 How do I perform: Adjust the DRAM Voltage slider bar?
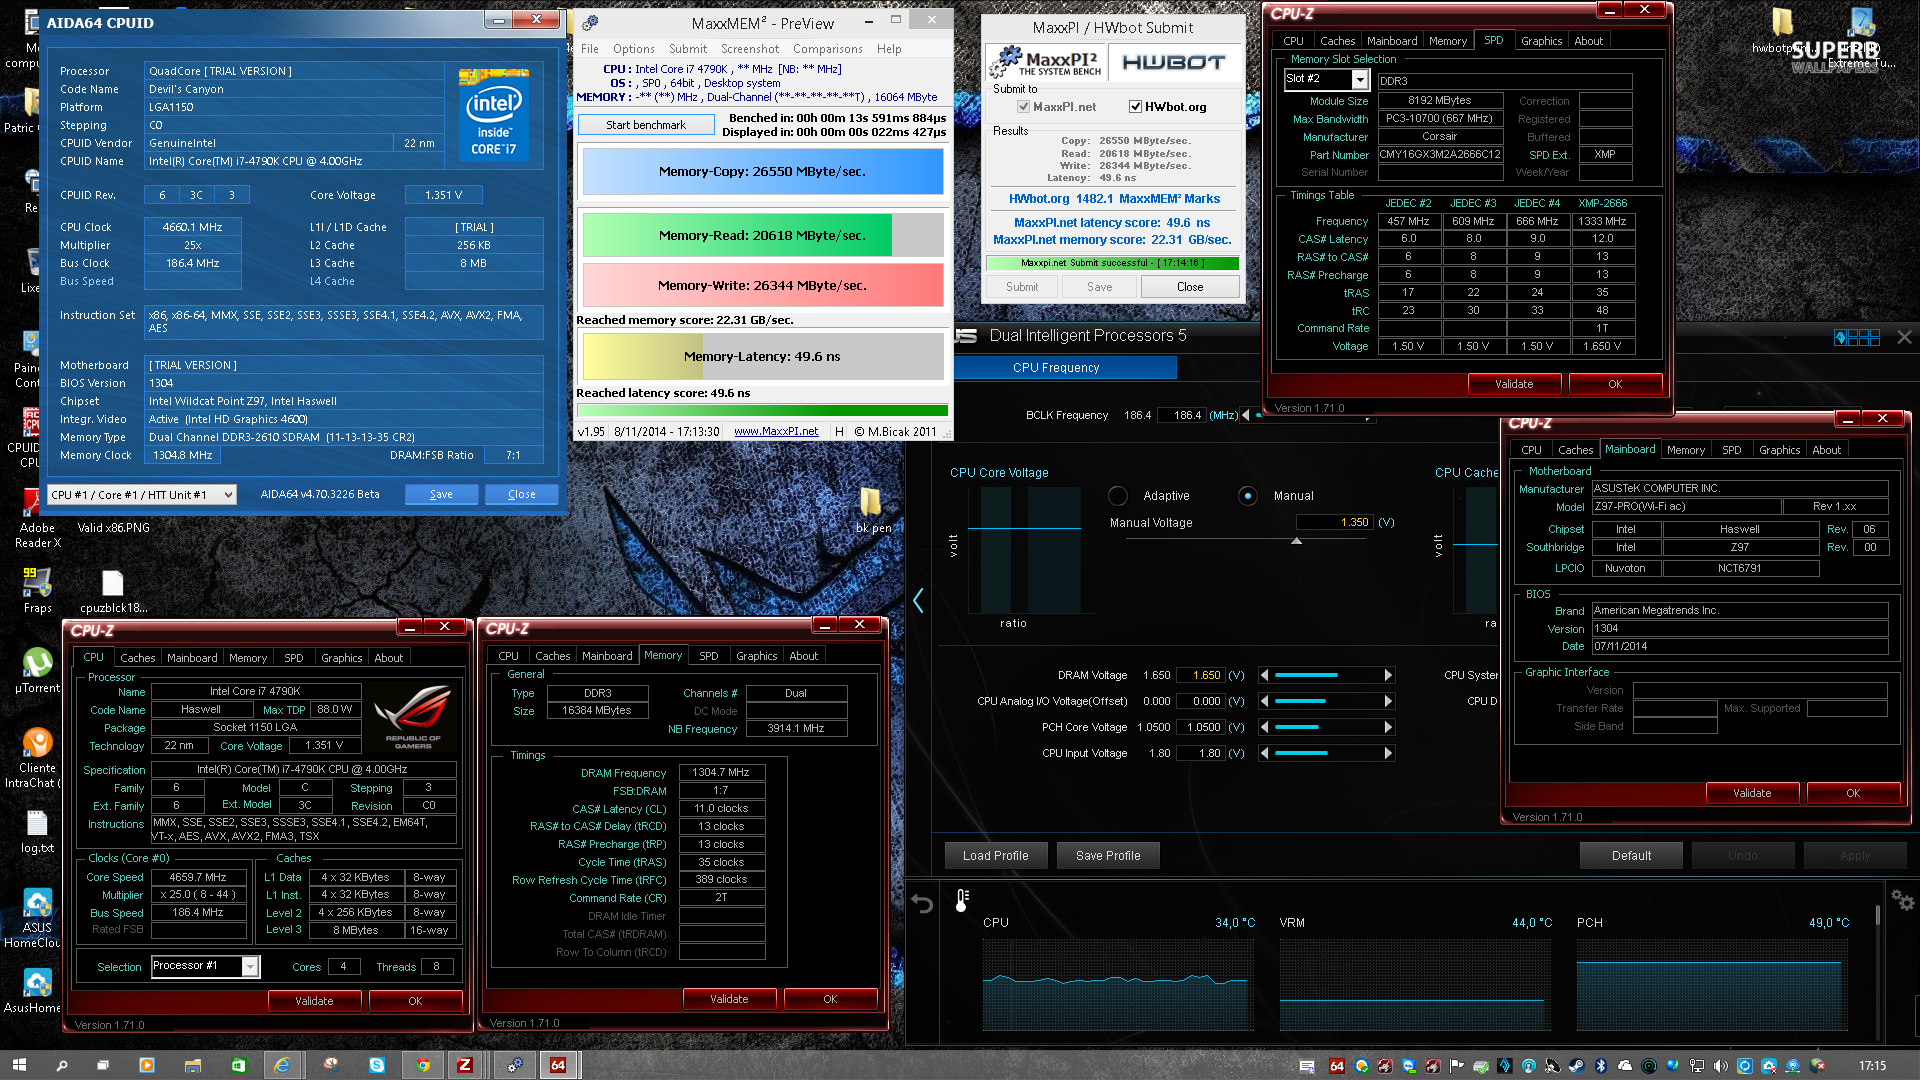pos(1326,676)
